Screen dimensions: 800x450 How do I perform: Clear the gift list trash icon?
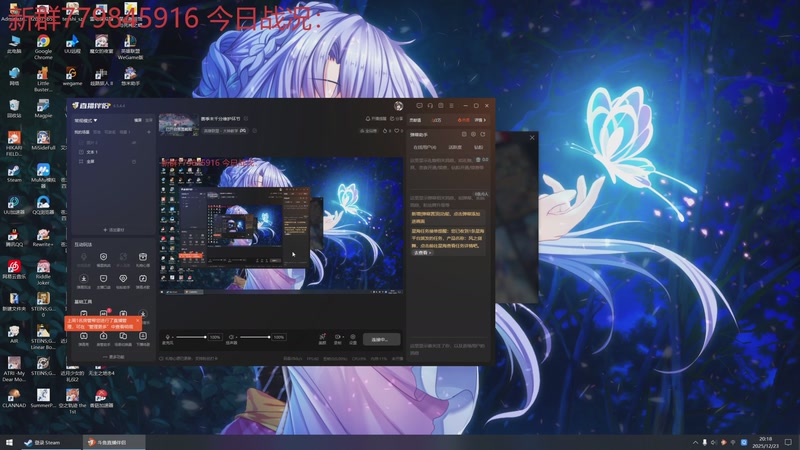[x=478, y=160]
